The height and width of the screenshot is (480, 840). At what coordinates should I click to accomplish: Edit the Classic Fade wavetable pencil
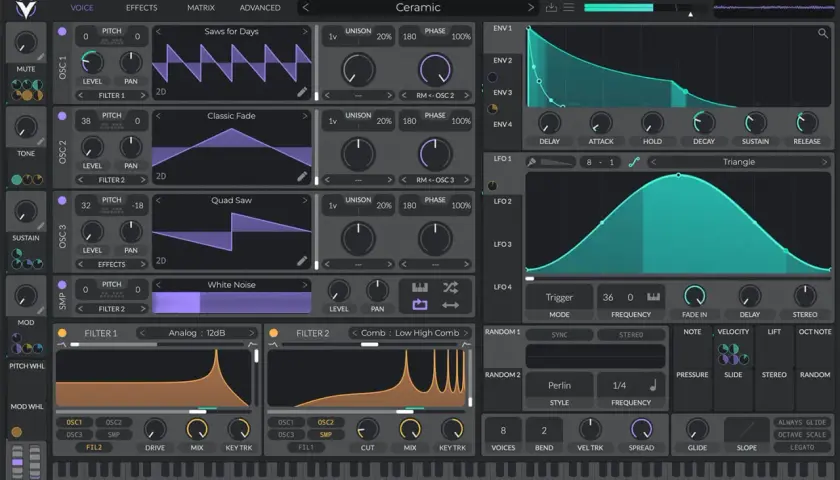tap(302, 176)
